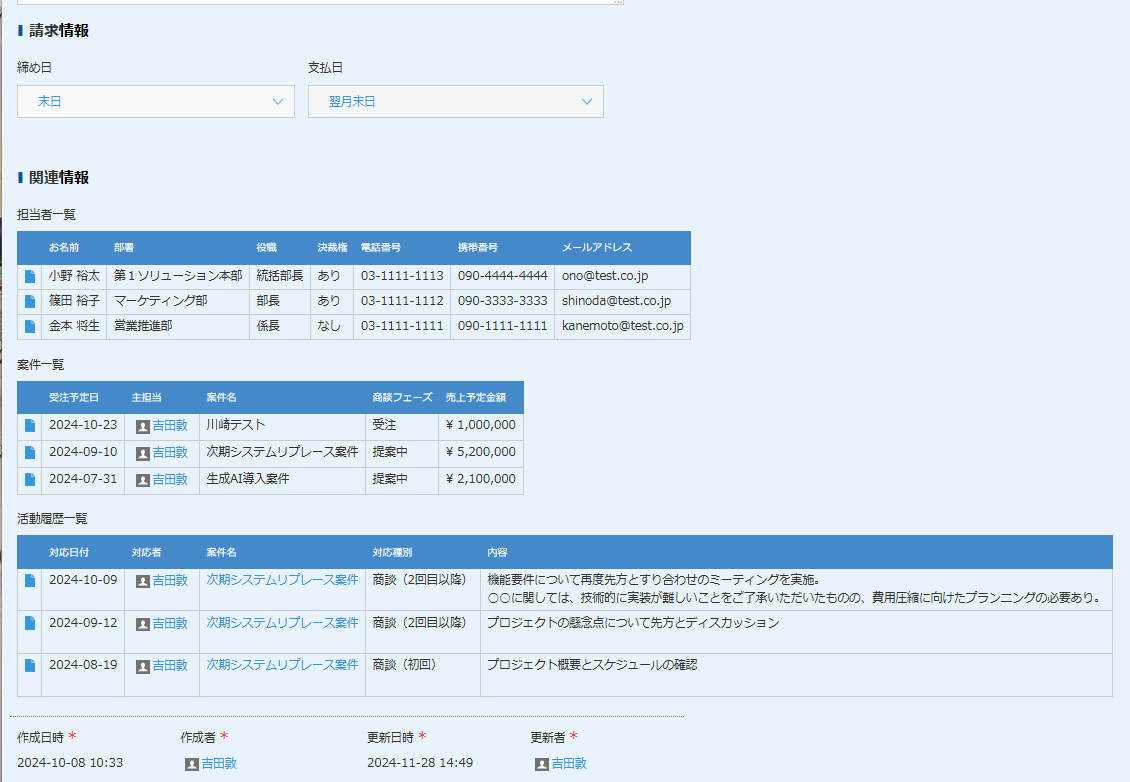The image size is (1130, 782).
Task: Open 吉田敦 link under 更新者
Action: (569, 763)
